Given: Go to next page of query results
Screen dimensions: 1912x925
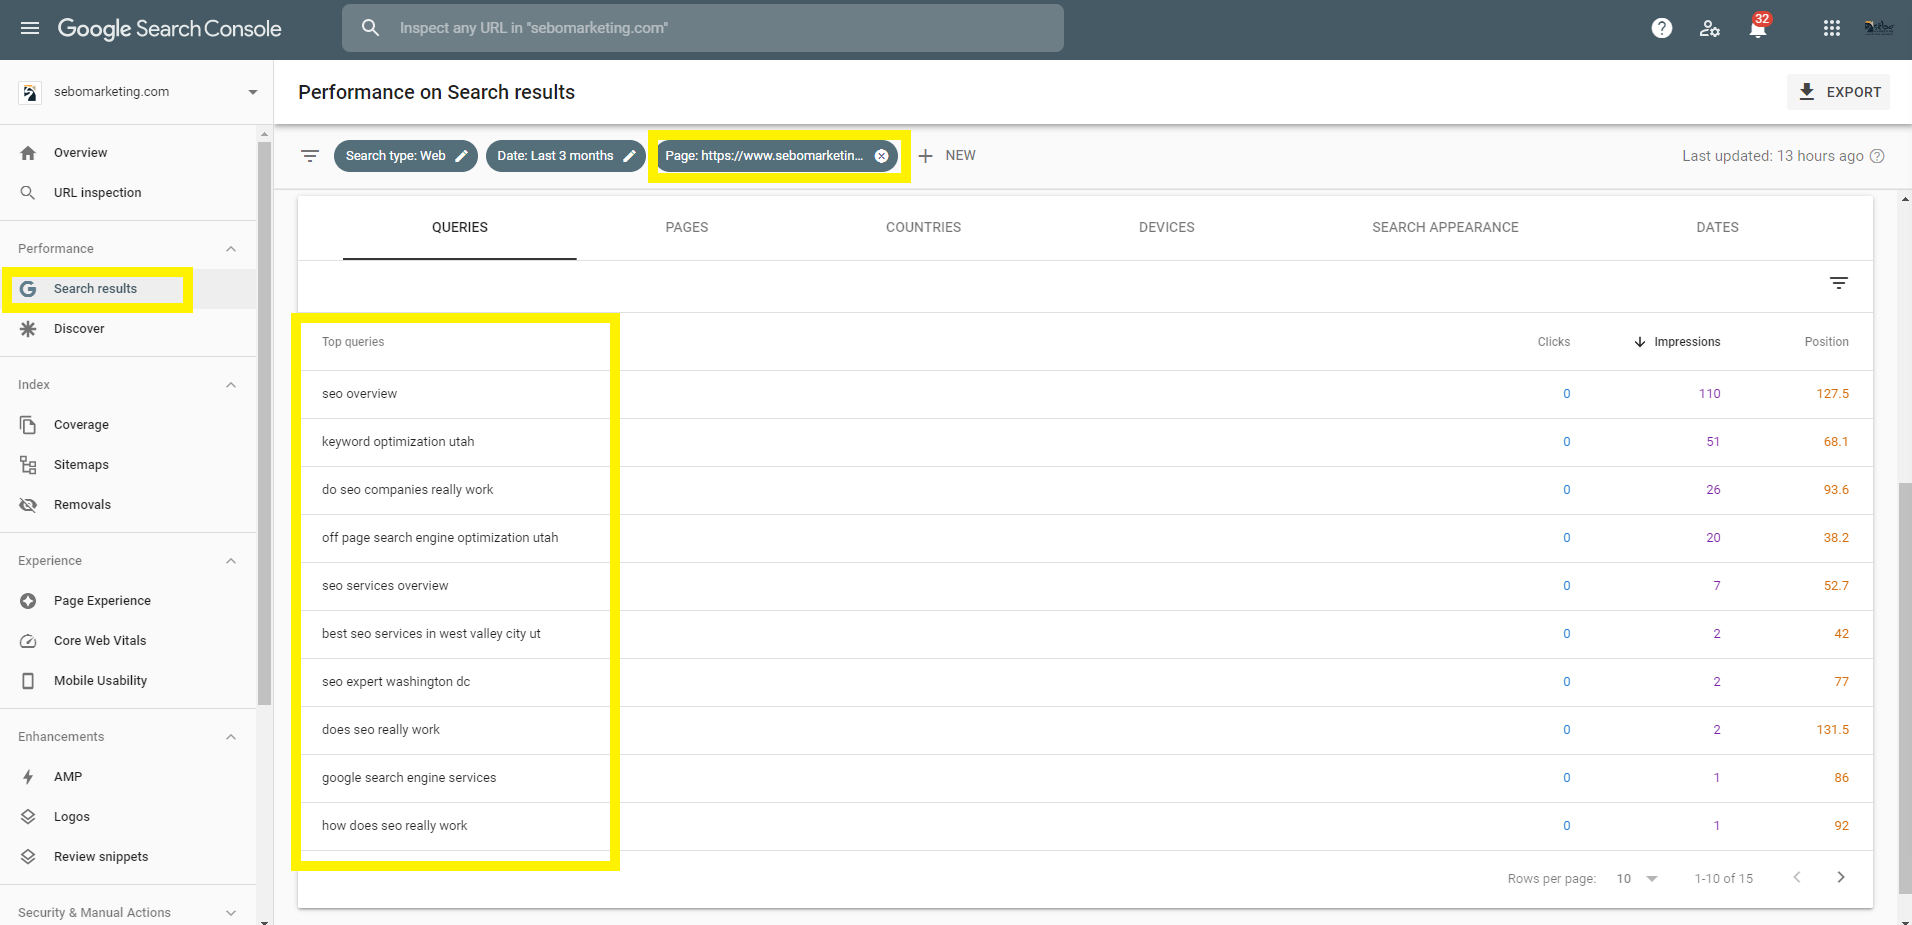Looking at the screenshot, I should 1841,877.
